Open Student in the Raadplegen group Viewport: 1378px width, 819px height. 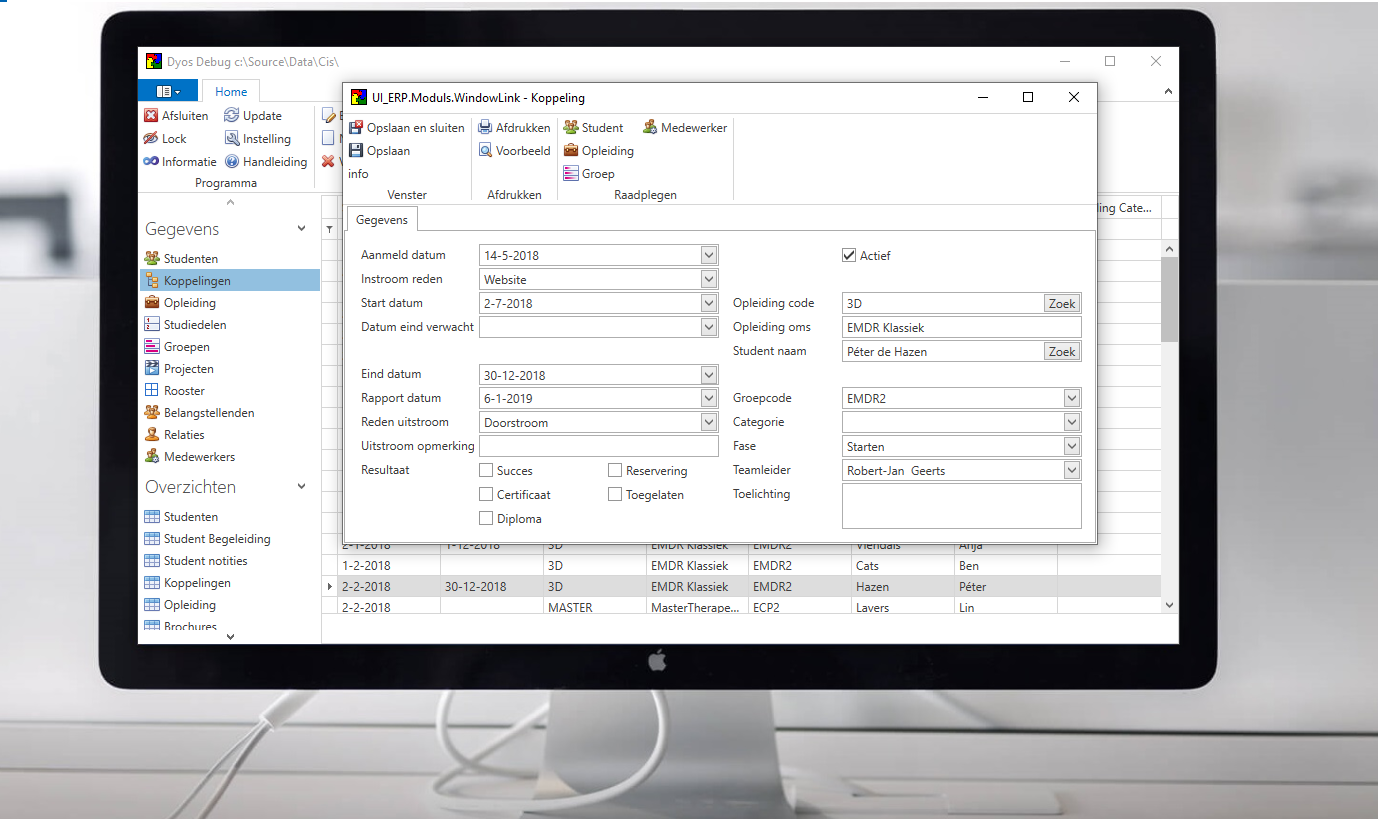click(x=593, y=128)
